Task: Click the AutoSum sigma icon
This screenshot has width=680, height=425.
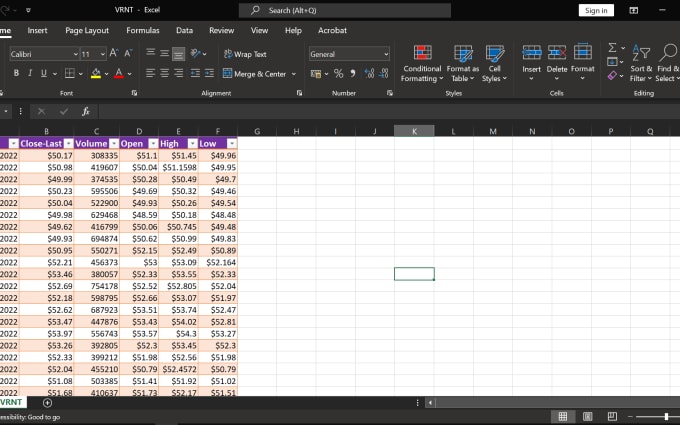Action: click(x=612, y=47)
